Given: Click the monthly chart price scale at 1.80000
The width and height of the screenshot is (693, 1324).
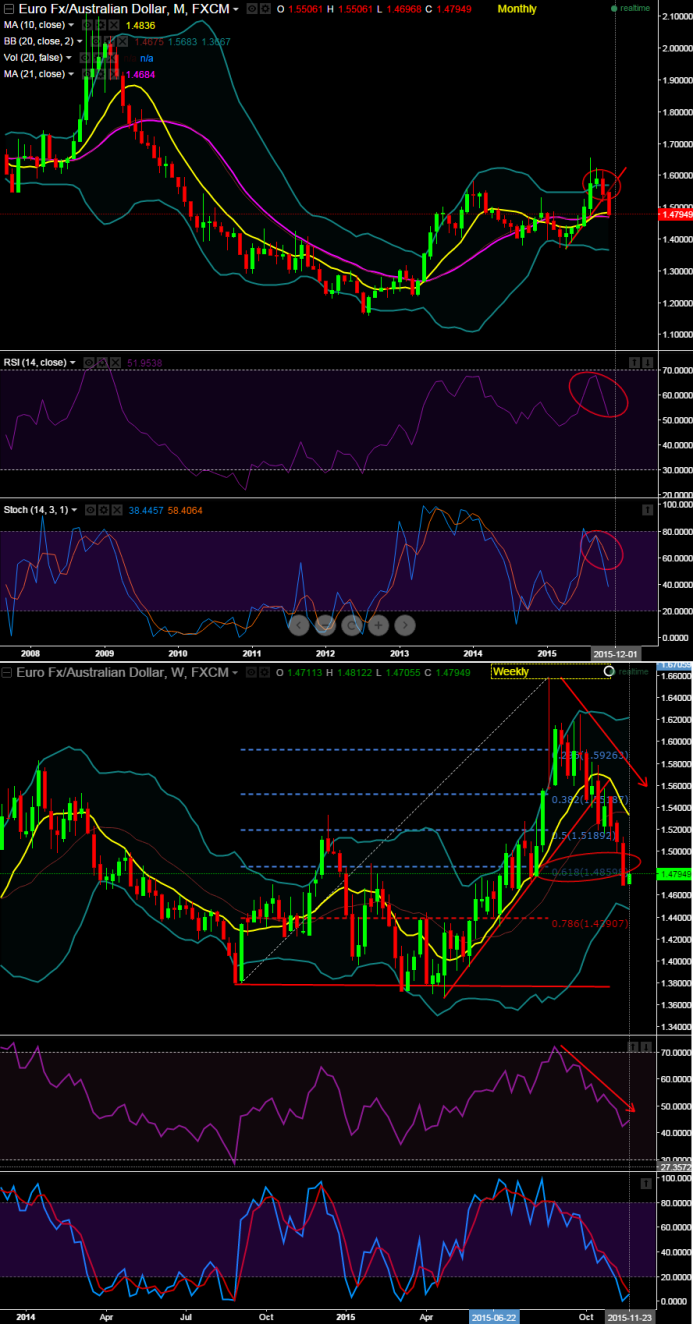Looking at the screenshot, I should coord(660,111).
